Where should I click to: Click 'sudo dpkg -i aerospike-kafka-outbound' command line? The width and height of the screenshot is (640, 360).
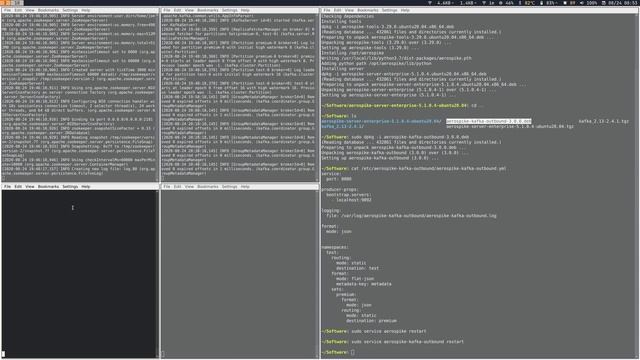410,137
